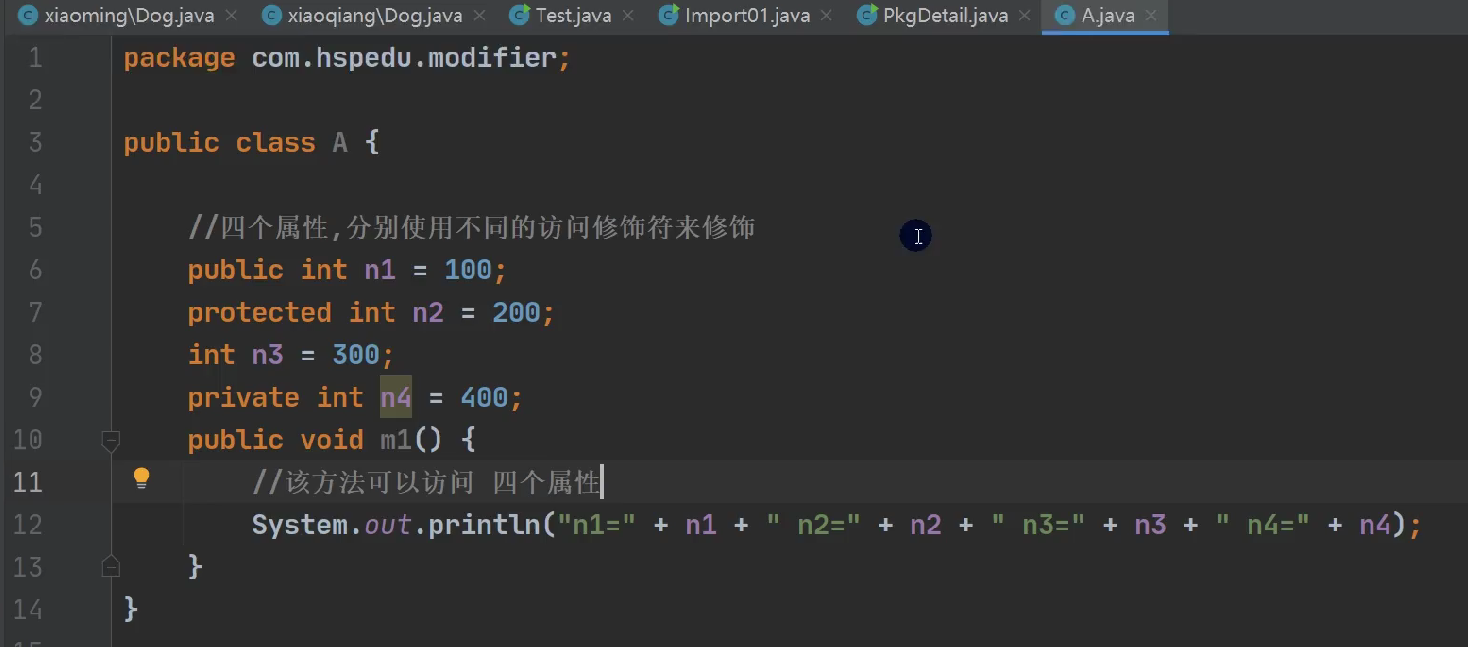This screenshot has height=647, width=1468.
Task: Click the class icon on A.java tab
Action: 1066,16
